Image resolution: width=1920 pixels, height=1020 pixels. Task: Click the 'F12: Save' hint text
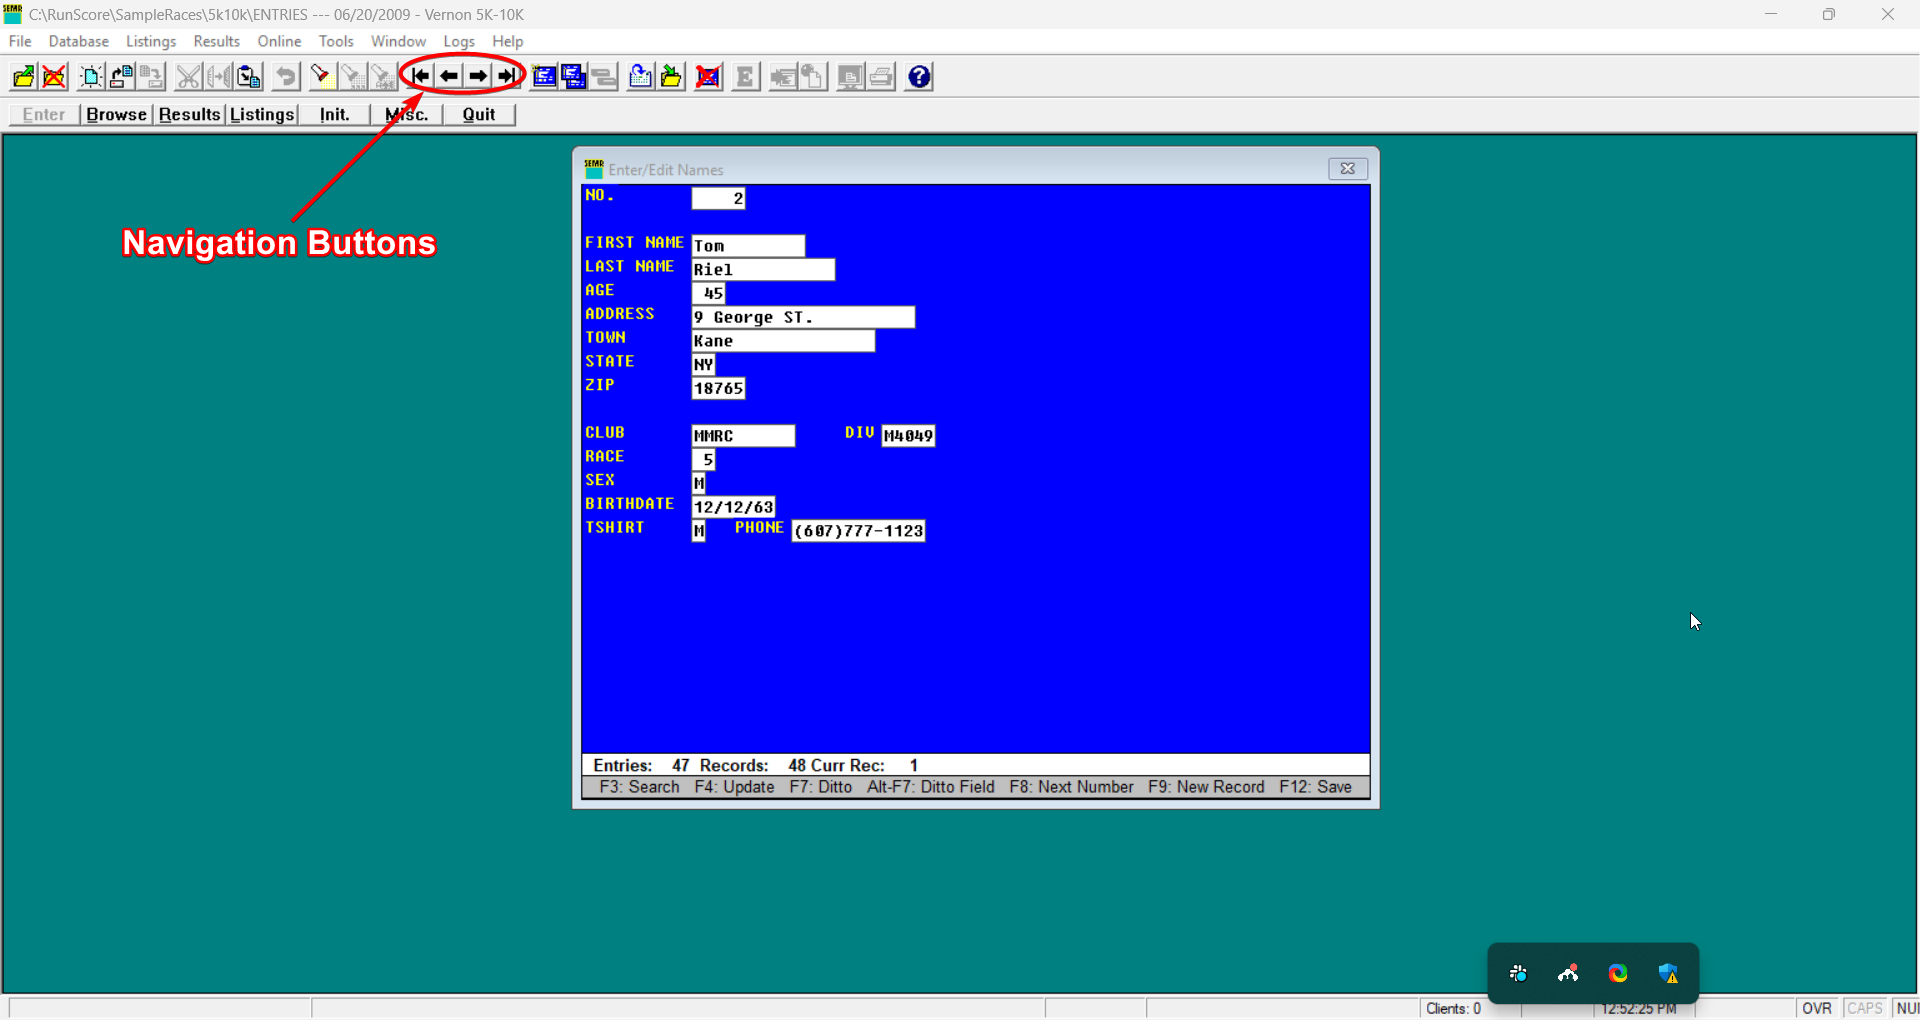pos(1315,787)
